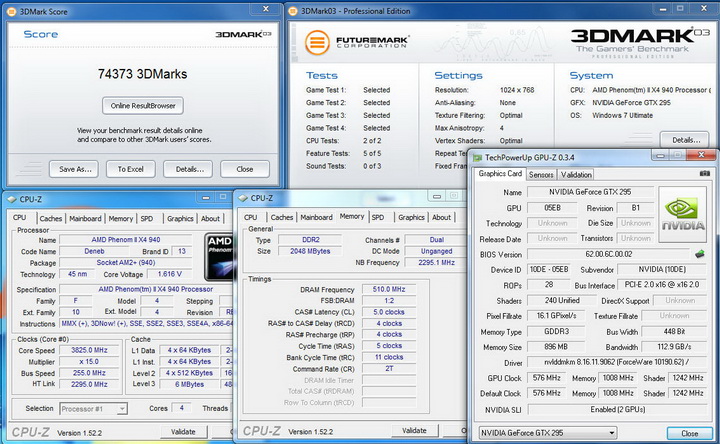The width and height of the screenshot is (720, 444).
Task: Open Mainboard tab in Memory CPU-Z window
Action: click(316, 217)
